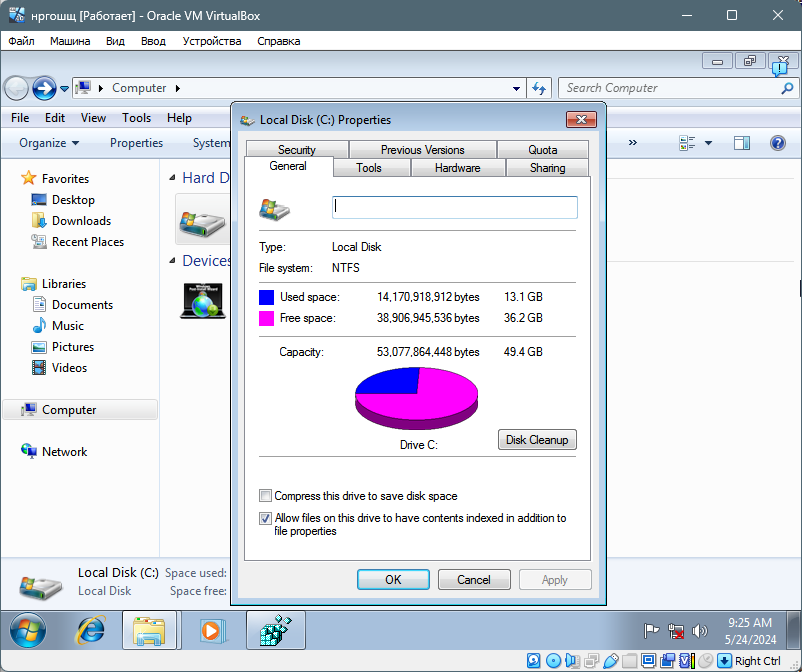
Task: Click the Back navigation arrow button
Action: click(16, 88)
